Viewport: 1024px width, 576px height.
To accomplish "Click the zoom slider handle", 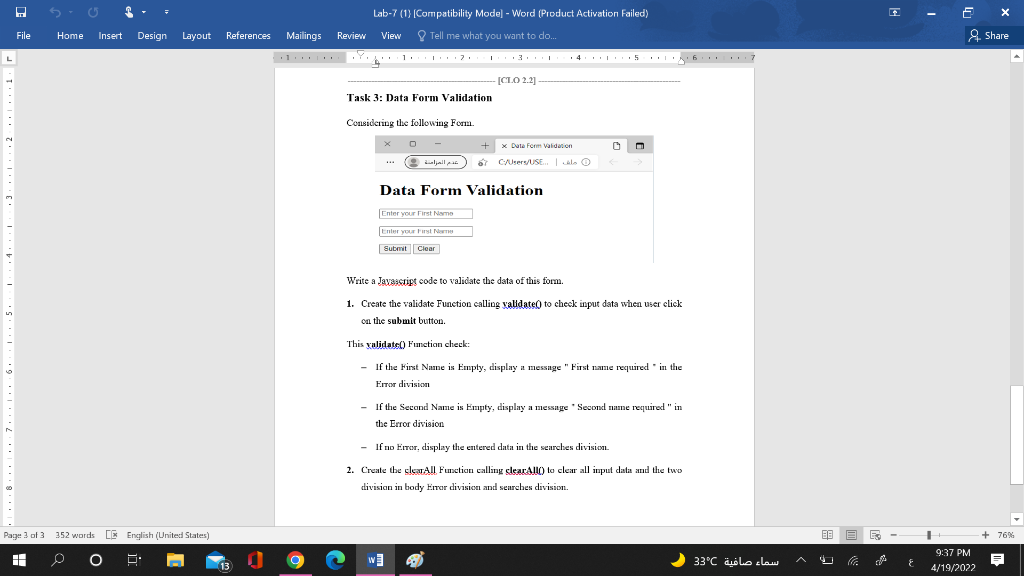I will (x=929, y=535).
